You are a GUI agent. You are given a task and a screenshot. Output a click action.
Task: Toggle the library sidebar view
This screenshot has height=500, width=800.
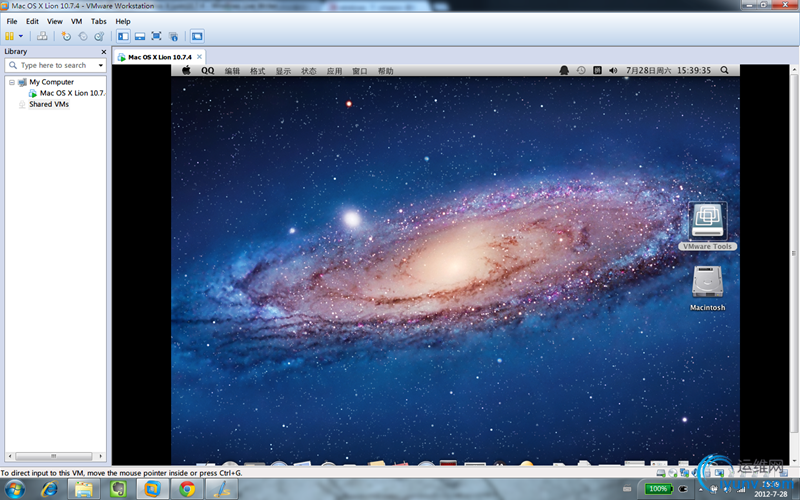(123, 36)
